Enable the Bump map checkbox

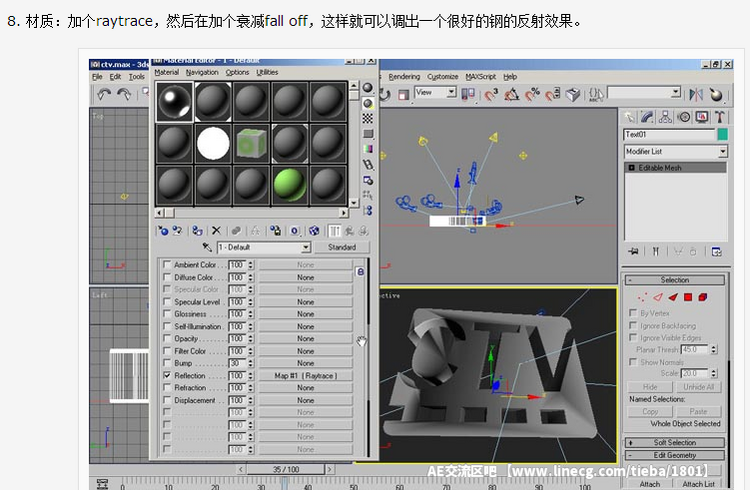tap(166, 363)
